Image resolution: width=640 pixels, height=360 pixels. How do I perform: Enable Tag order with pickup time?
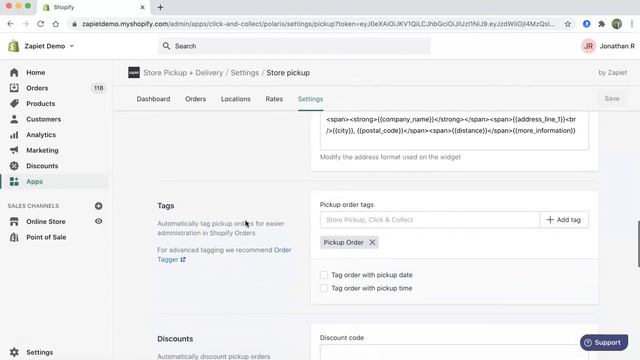click(324, 288)
